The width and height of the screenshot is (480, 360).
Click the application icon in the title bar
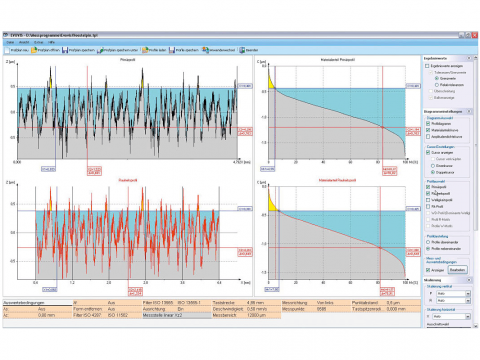[x=6, y=35]
